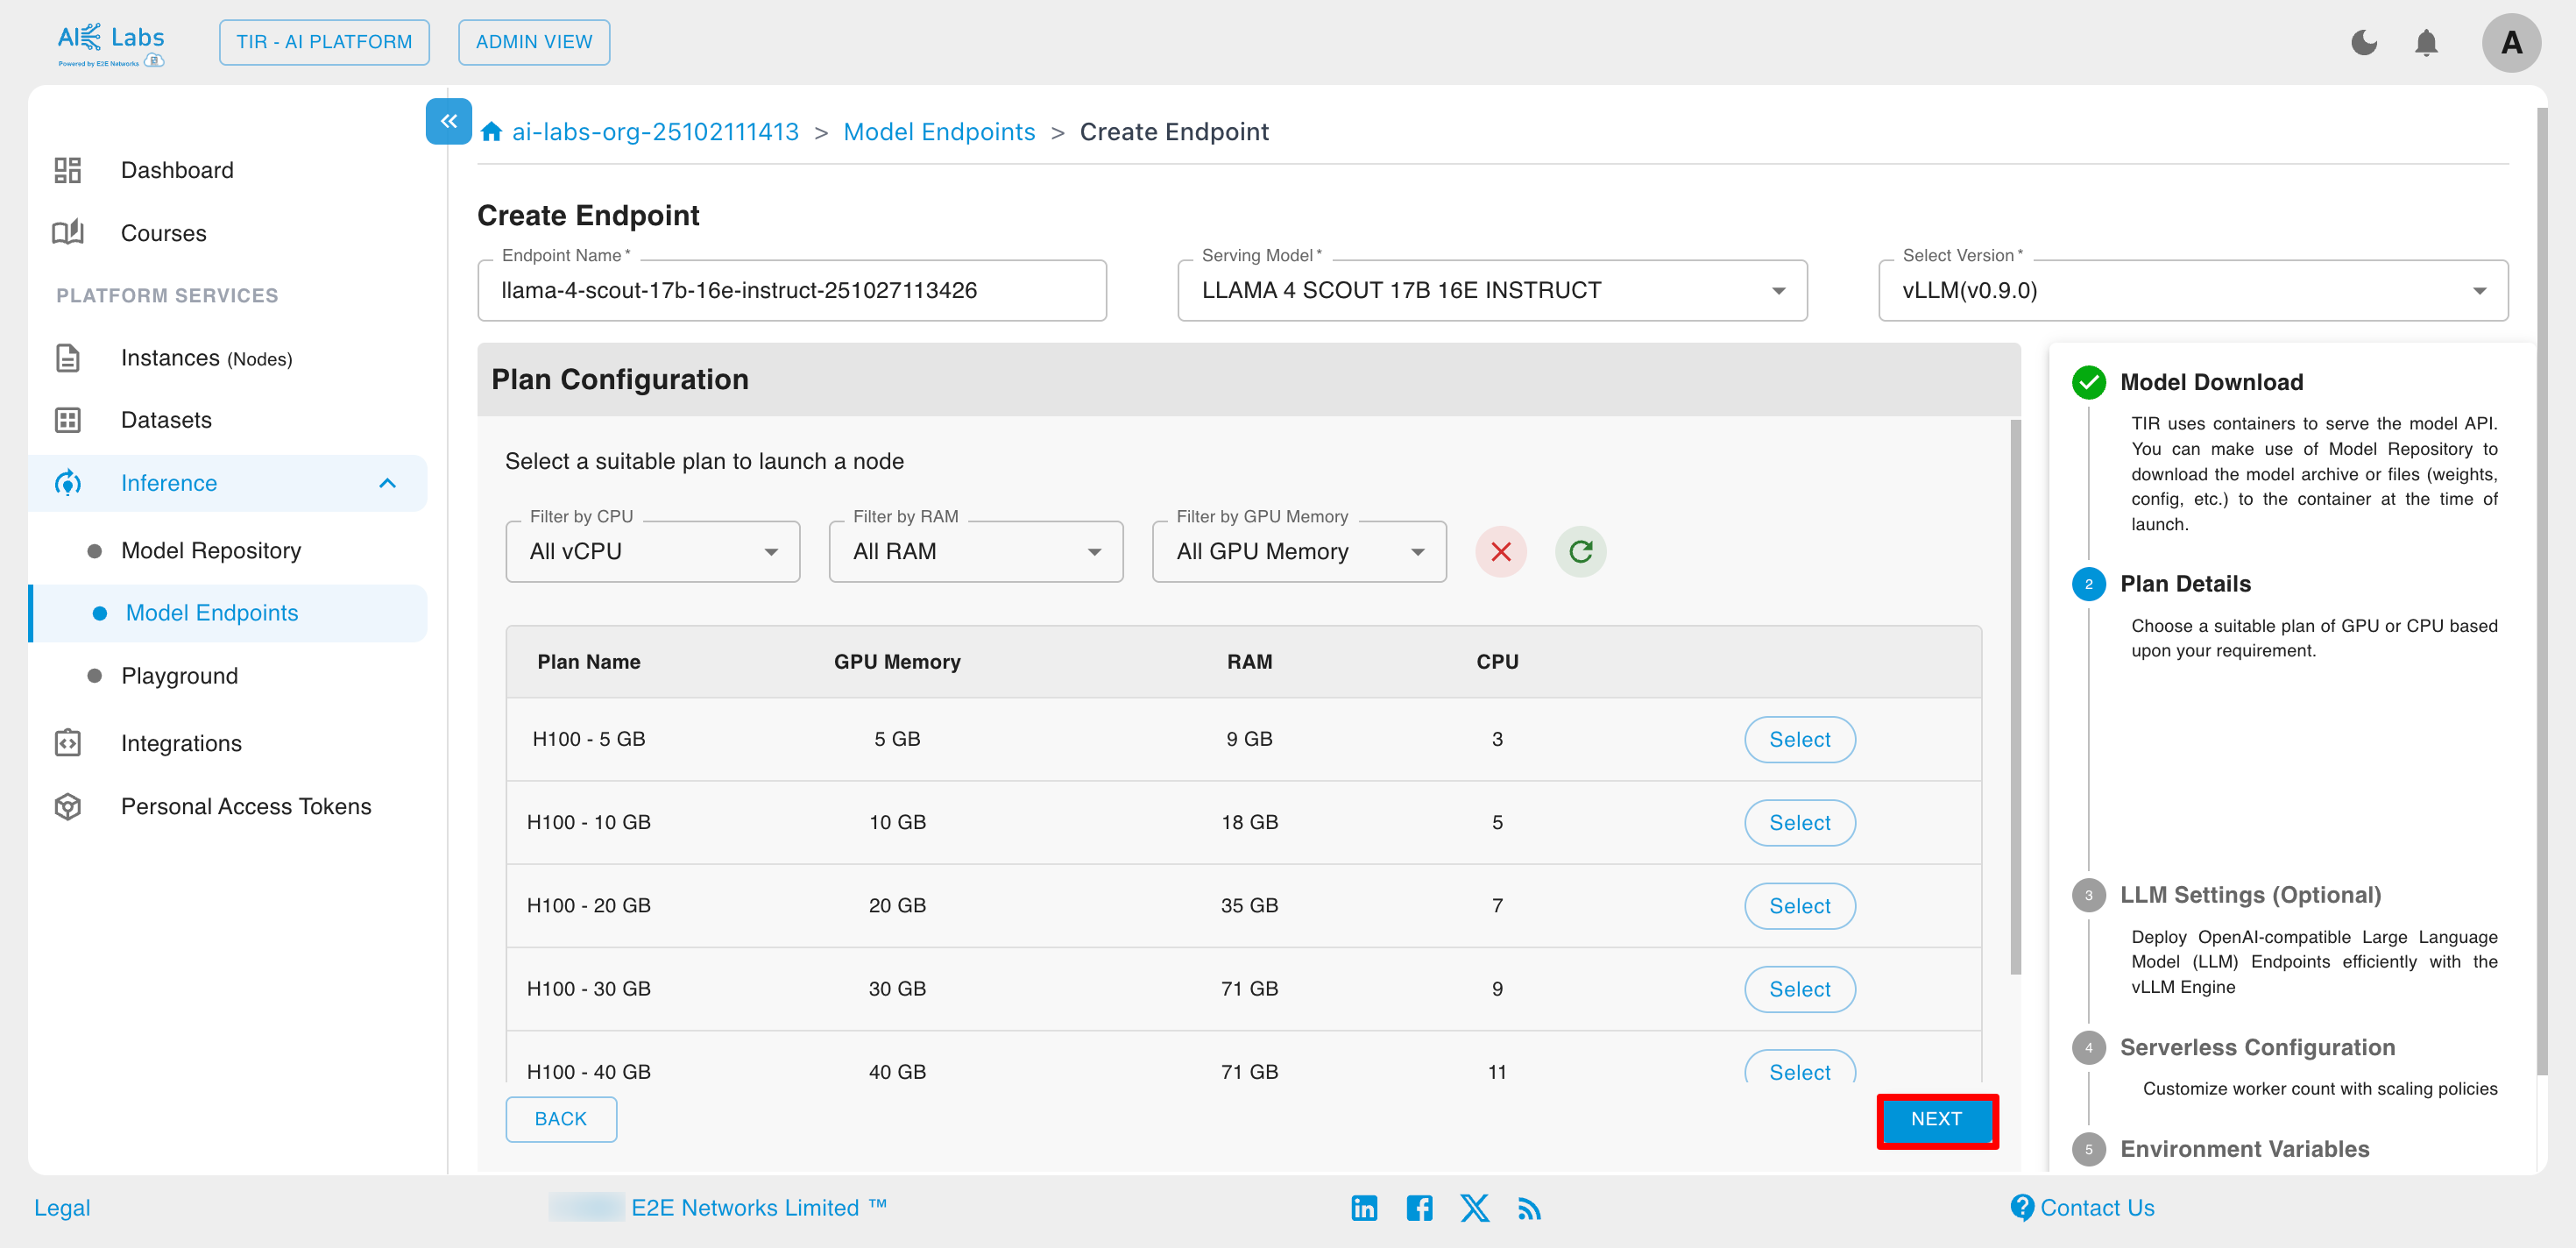Click step 5 Environment Variables circle

coord(2089,1149)
